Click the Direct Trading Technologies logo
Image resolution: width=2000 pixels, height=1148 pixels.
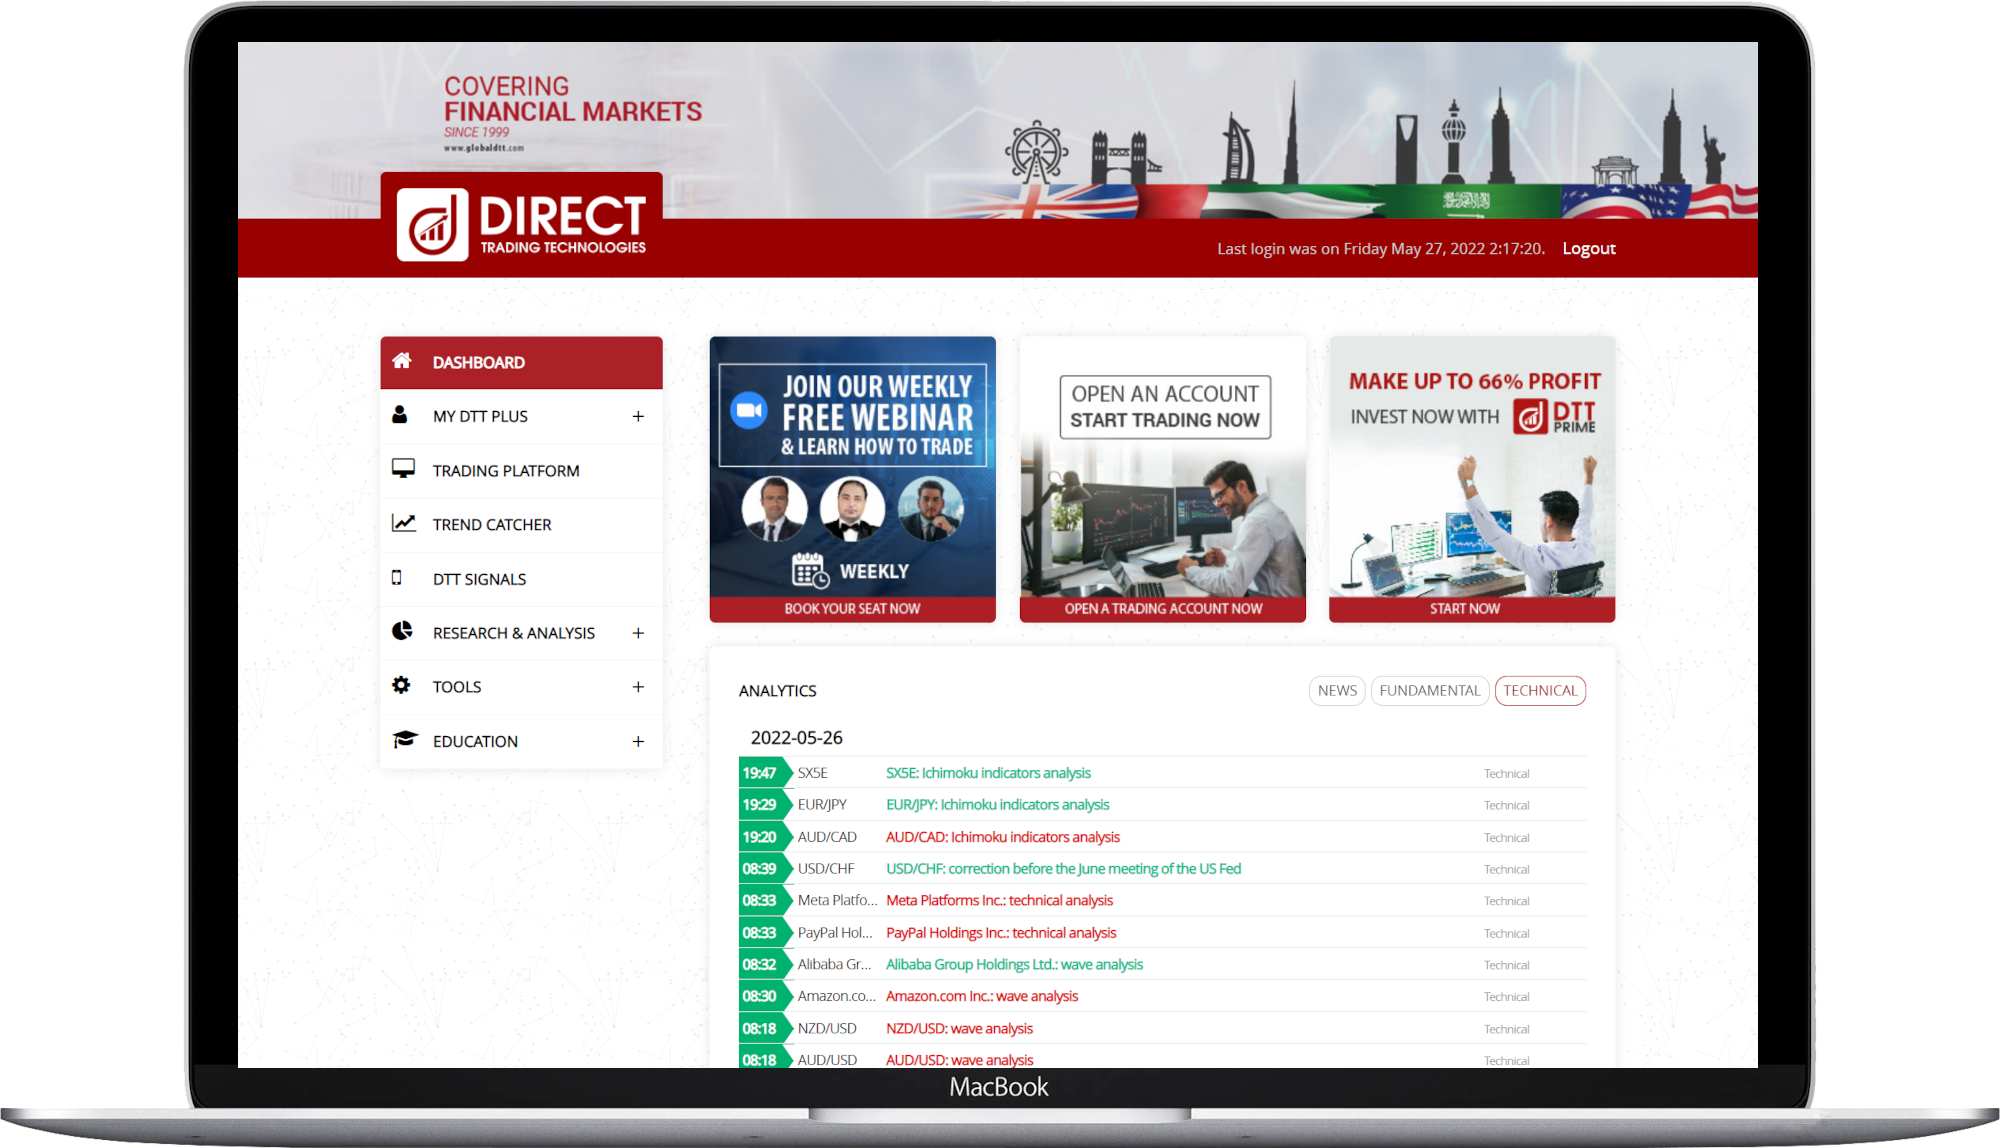pos(521,224)
